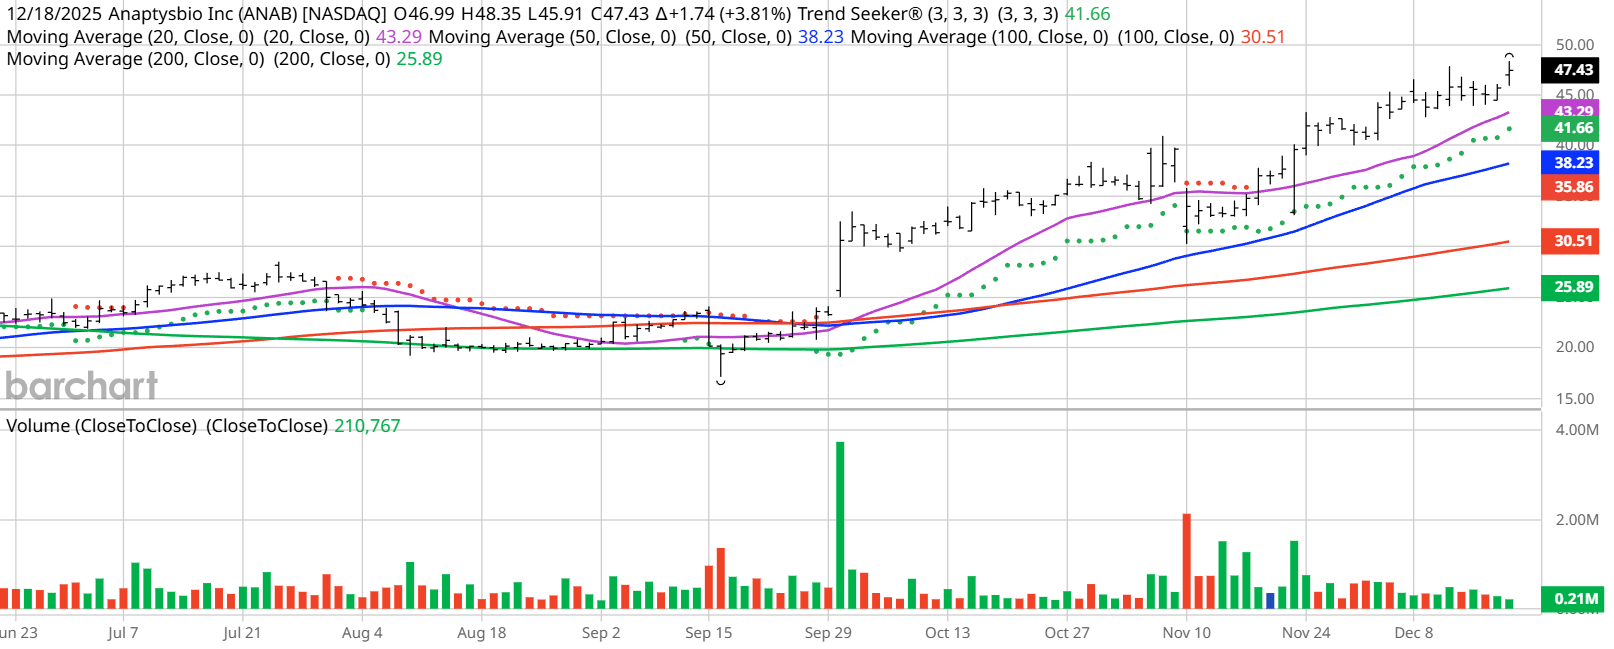Click the 15.00 price axis label

(1575, 399)
